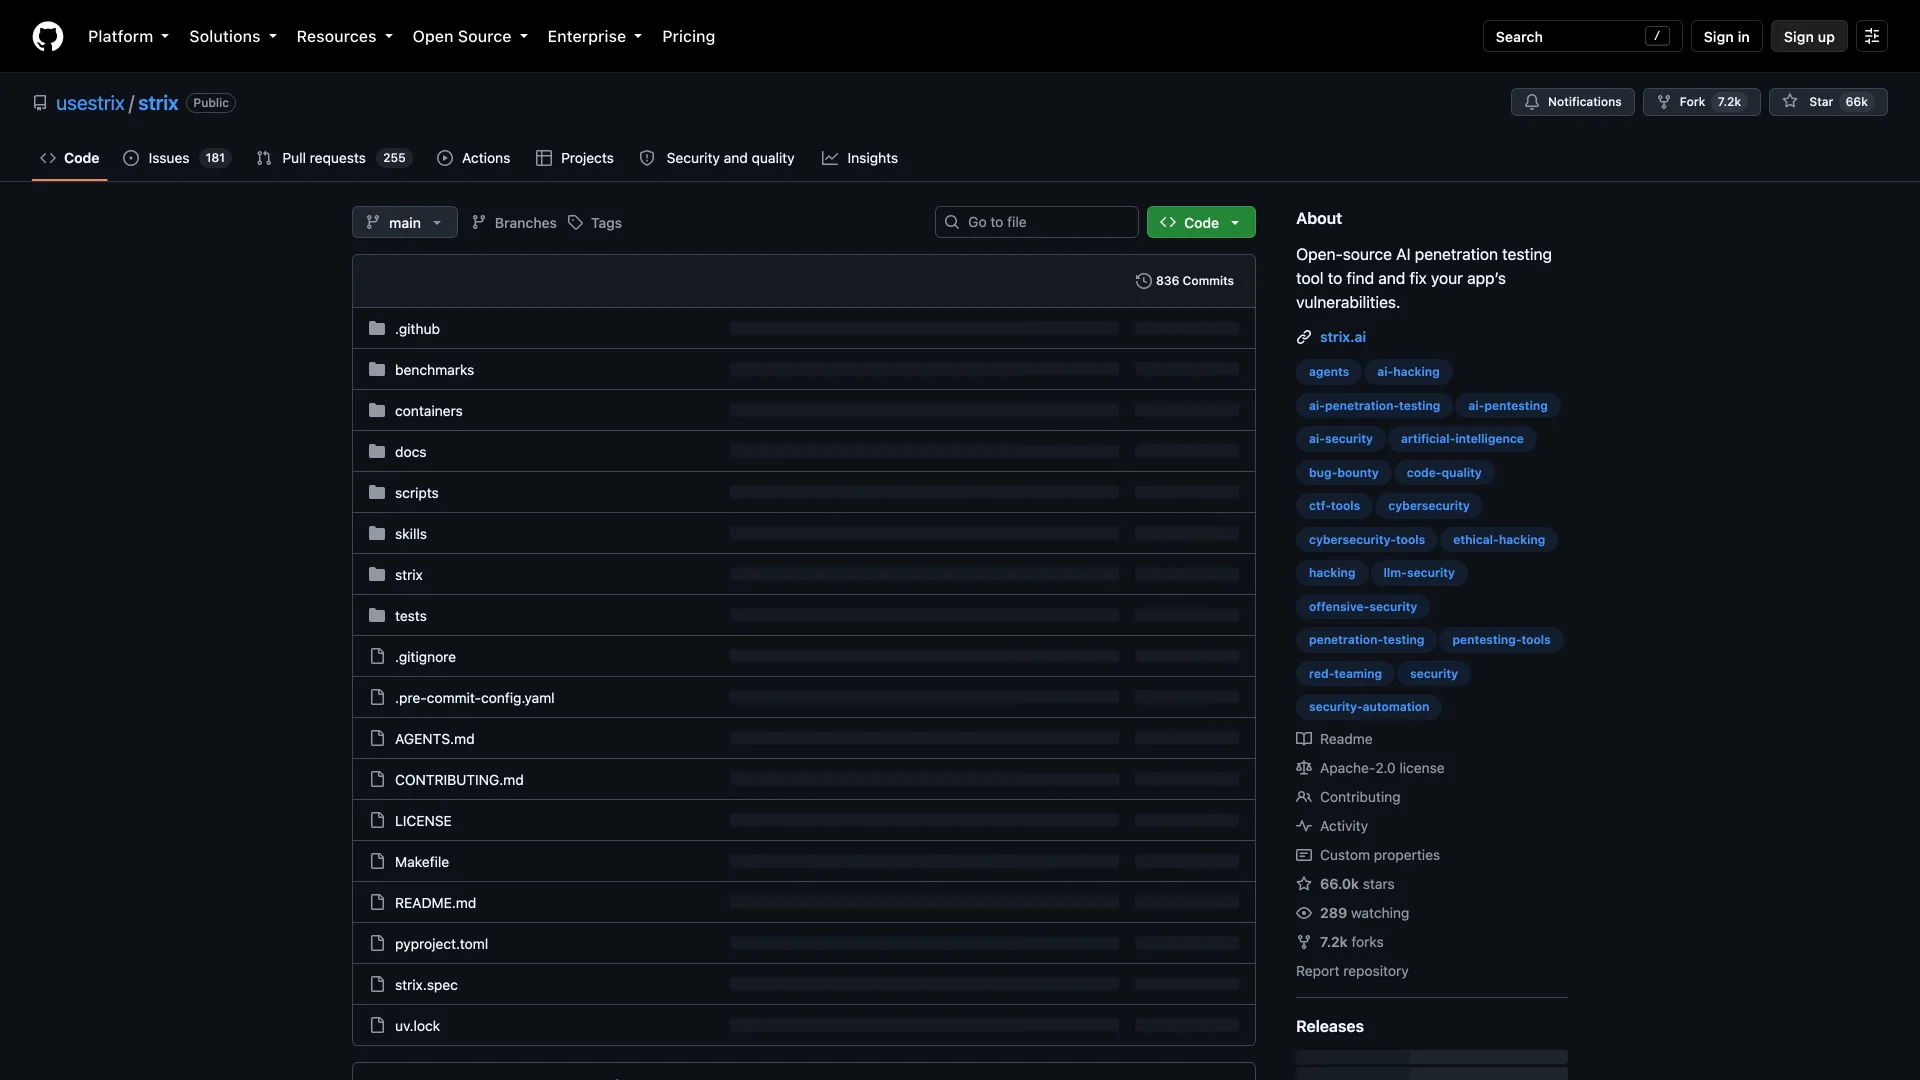Open the Pricing page
Image resolution: width=1920 pixels, height=1080 pixels.
[688, 36]
